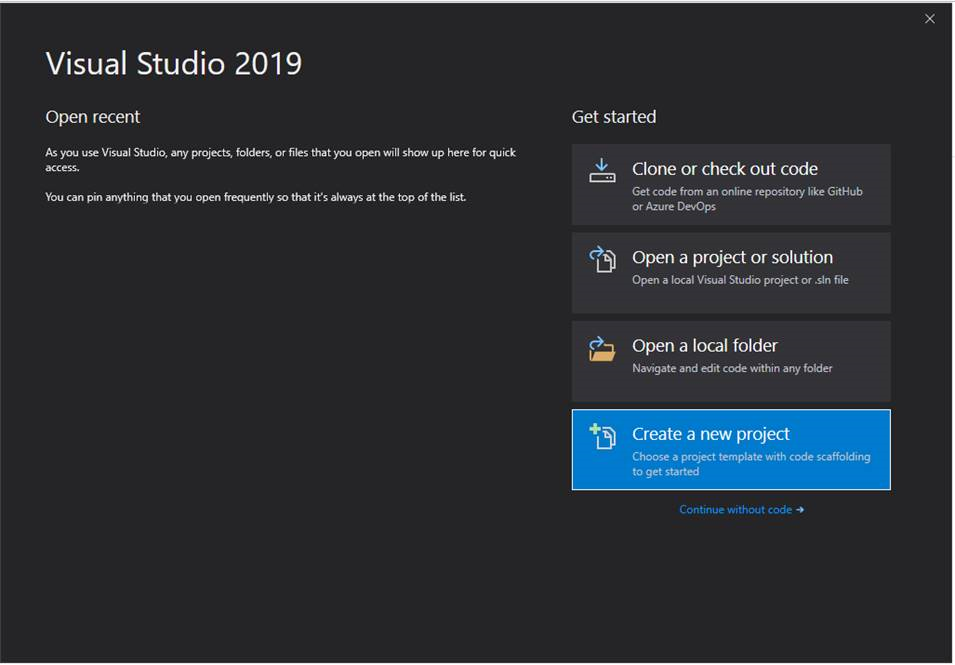Click text 'Choose a project template with code scaffolding'
This screenshot has height=665, width=955.
pyautogui.click(x=751, y=457)
